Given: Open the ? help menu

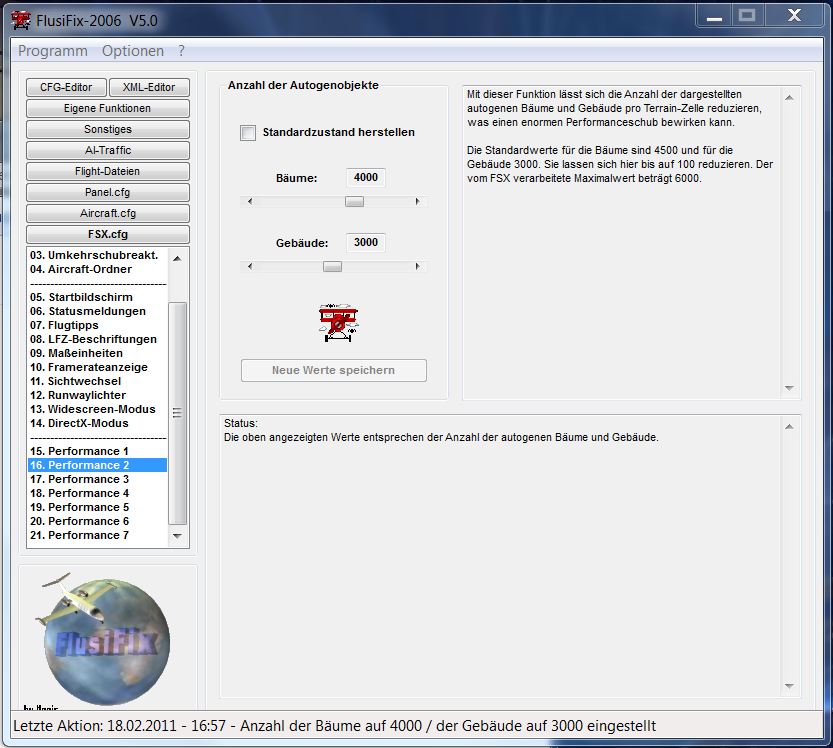Looking at the screenshot, I should pos(181,51).
